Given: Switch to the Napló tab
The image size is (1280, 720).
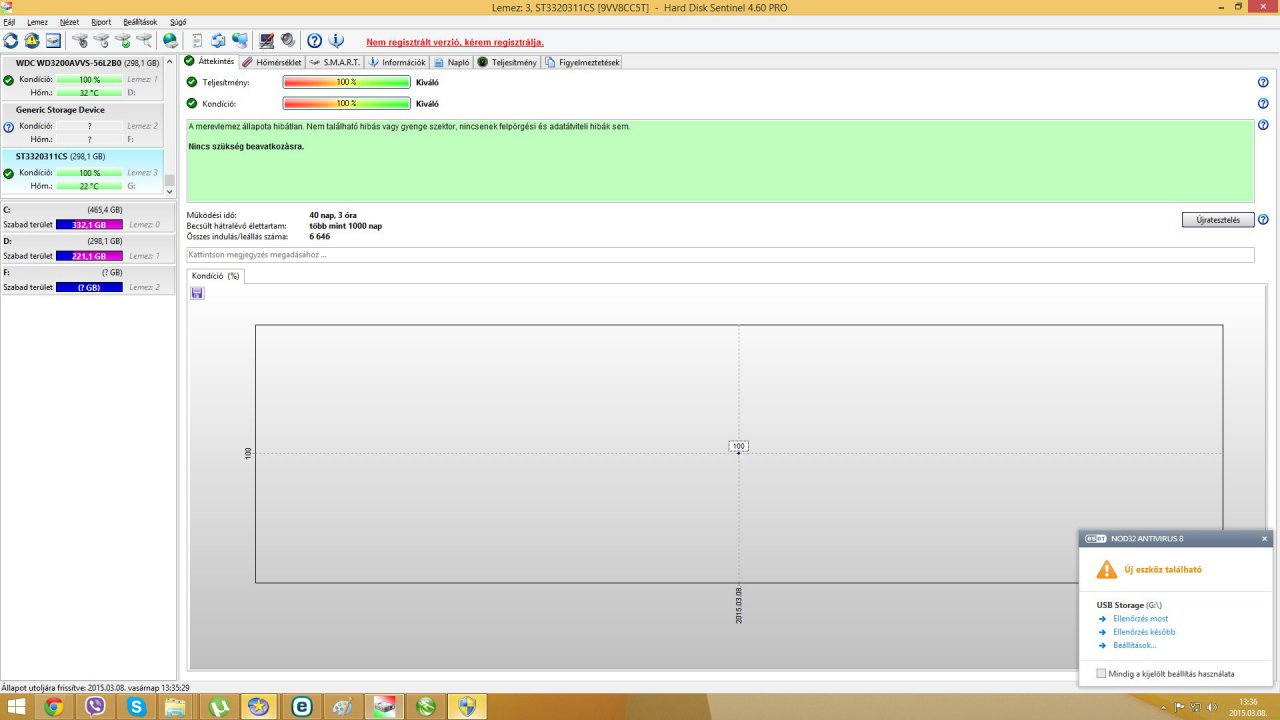Looking at the screenshot, I should click(x=452, y=62).
